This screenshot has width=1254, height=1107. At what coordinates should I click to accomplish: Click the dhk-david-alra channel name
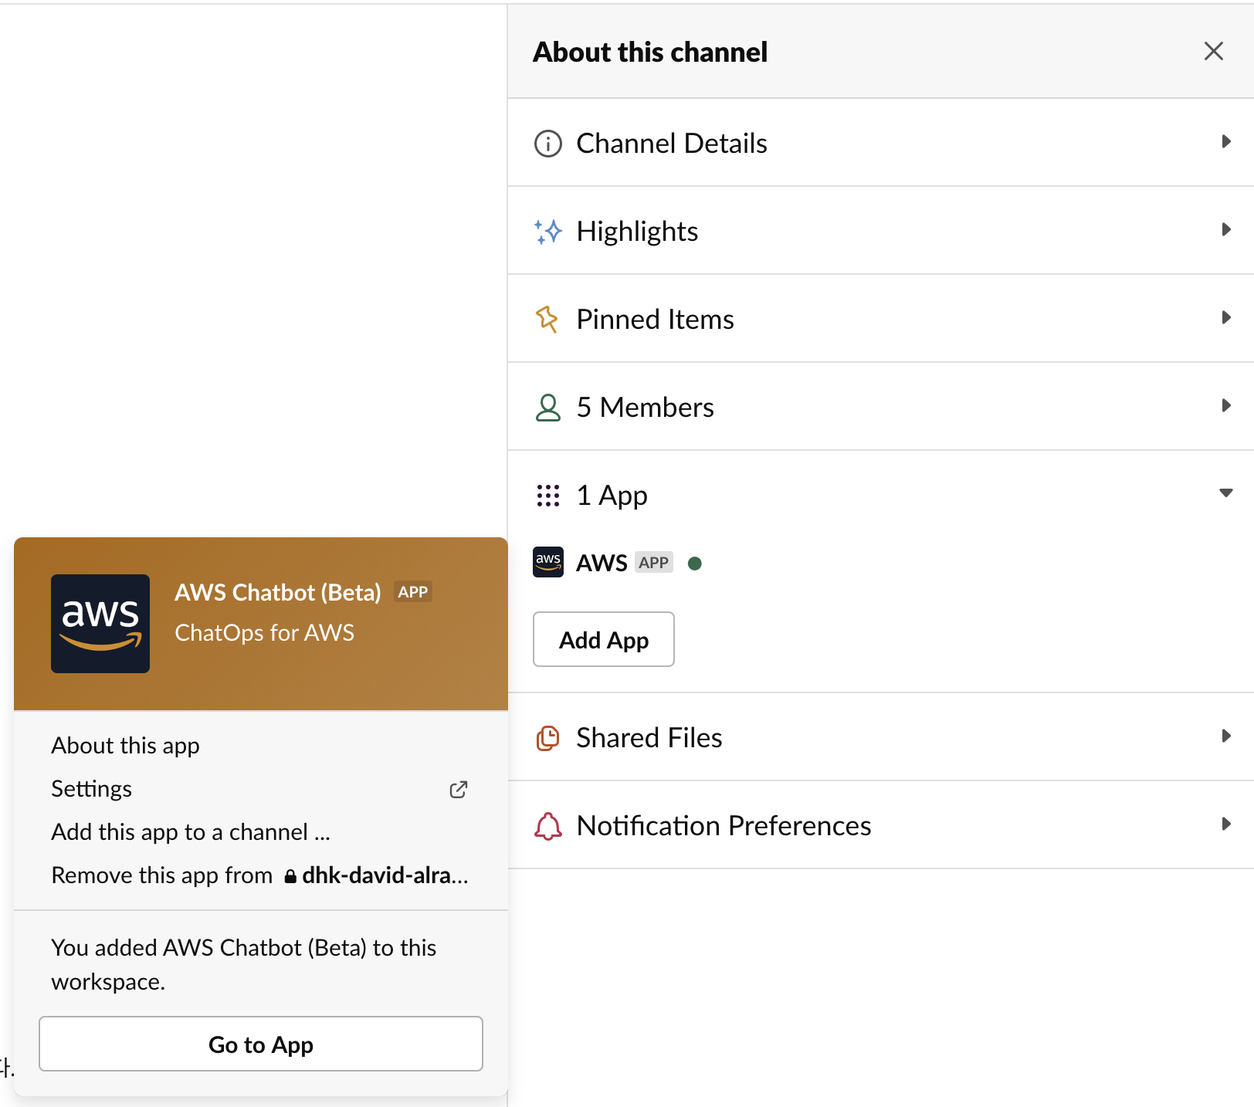coord(385,876)
